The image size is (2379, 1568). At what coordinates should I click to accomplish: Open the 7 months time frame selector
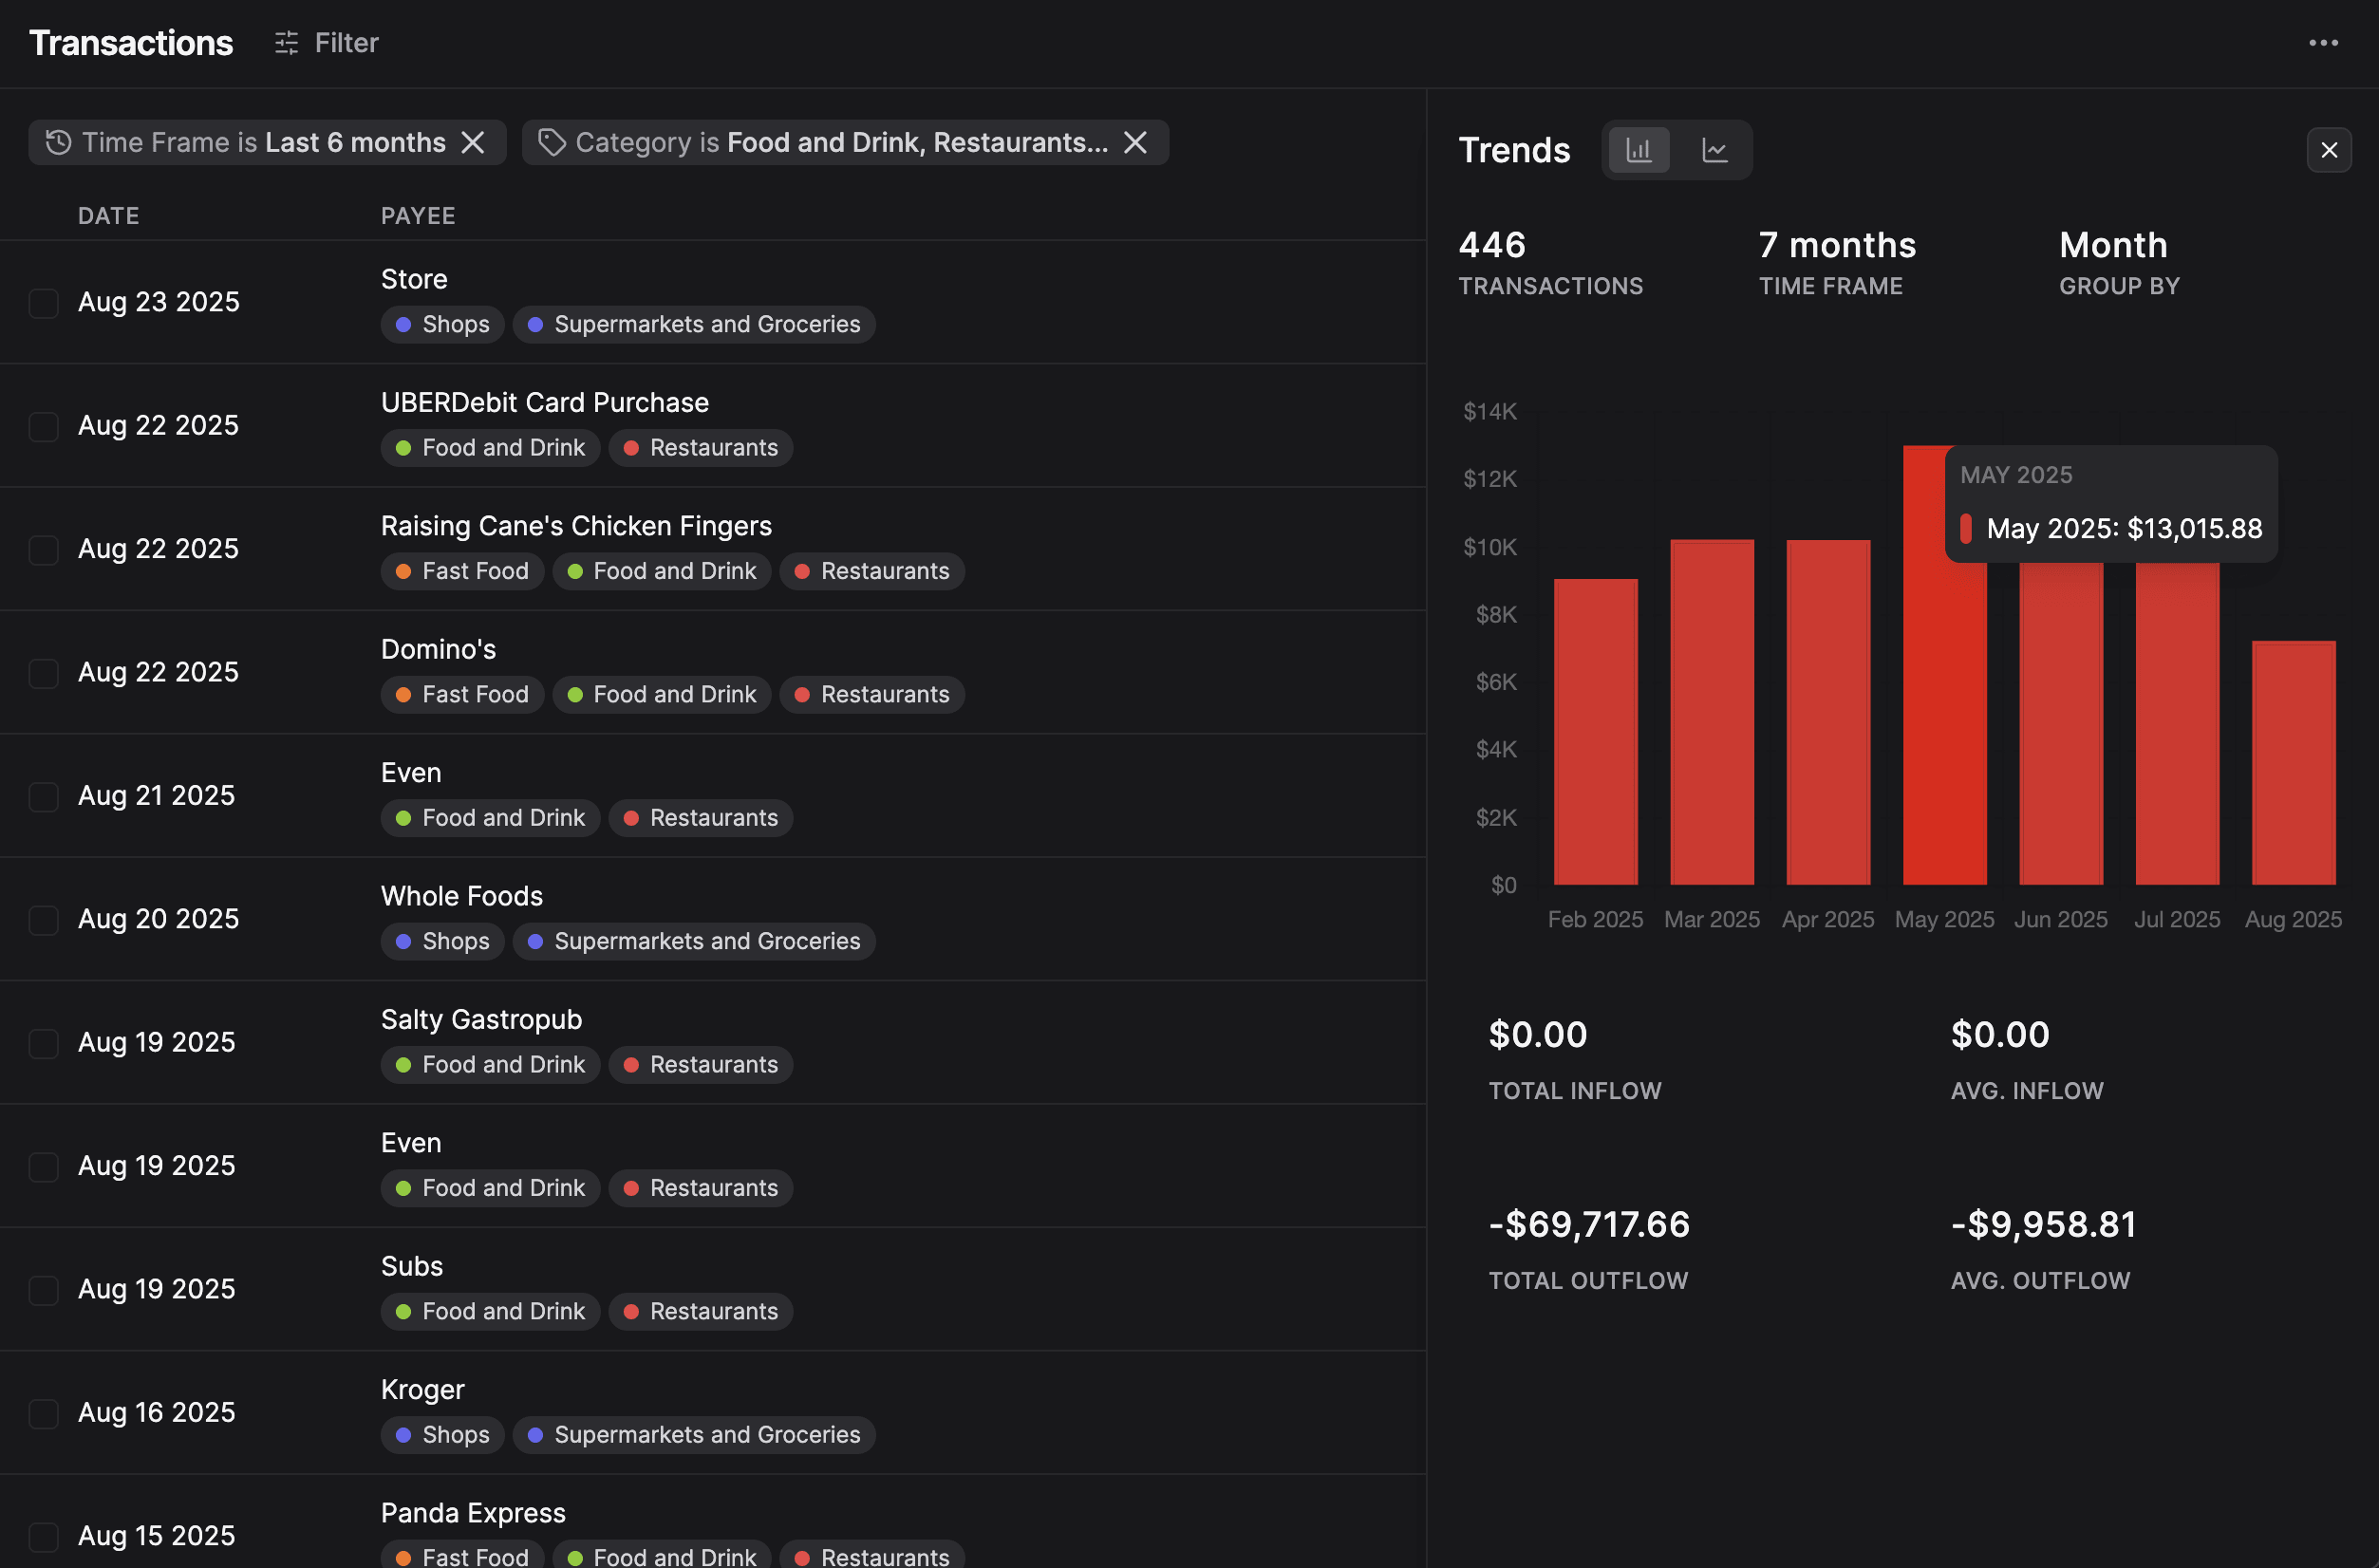click(x=1837, y=246)
